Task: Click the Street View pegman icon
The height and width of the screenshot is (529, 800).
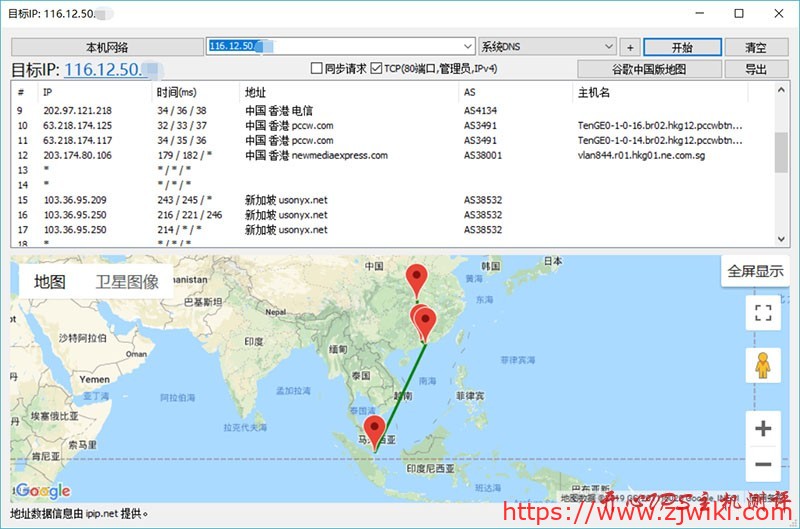Action: tap(763, 366)
